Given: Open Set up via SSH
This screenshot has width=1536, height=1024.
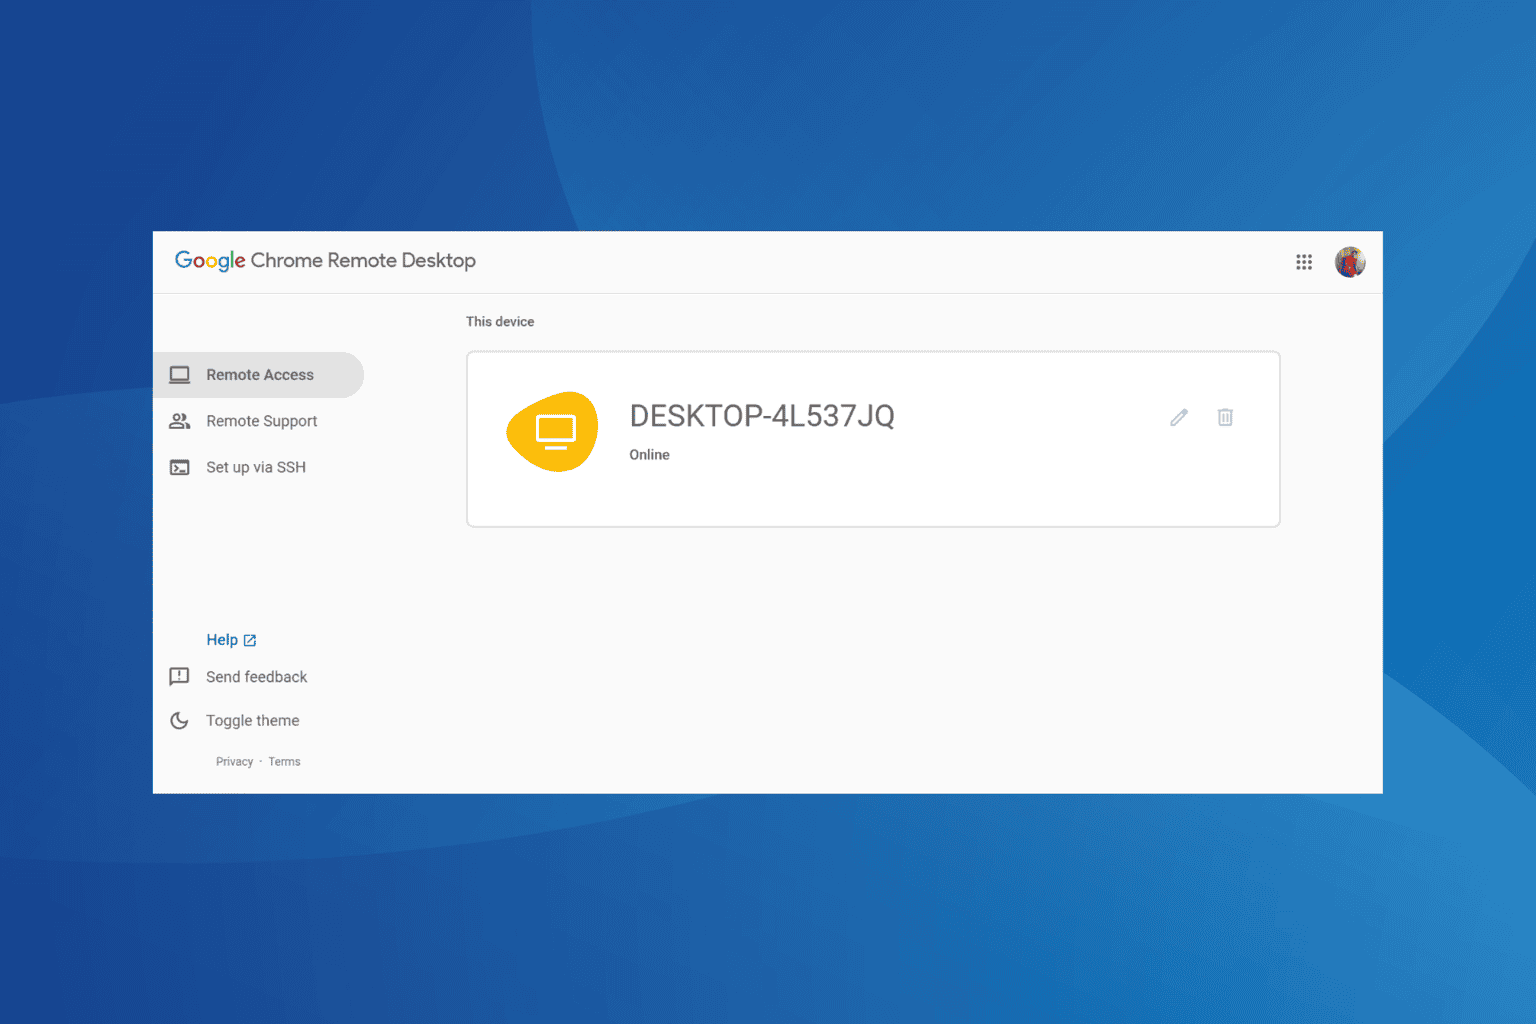Looking at the screenshot, I should [256, 467].
